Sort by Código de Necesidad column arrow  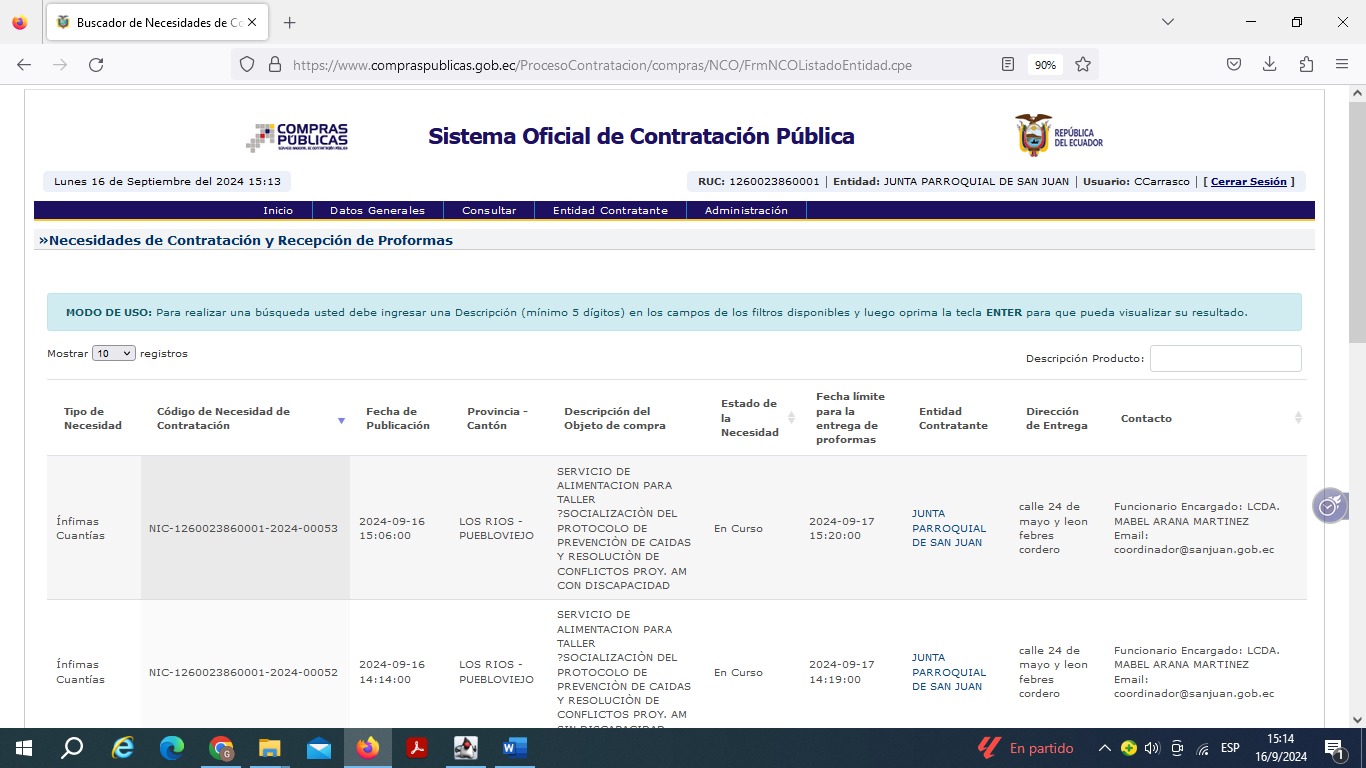point(341,420)
